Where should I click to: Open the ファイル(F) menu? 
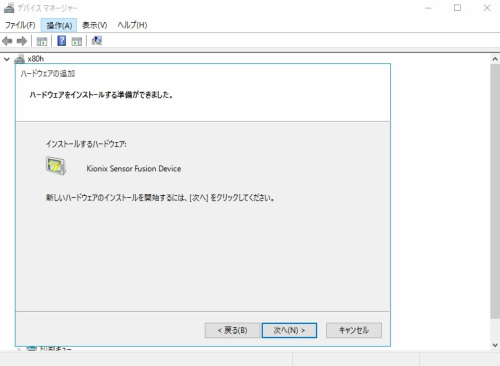coord(20,25)
